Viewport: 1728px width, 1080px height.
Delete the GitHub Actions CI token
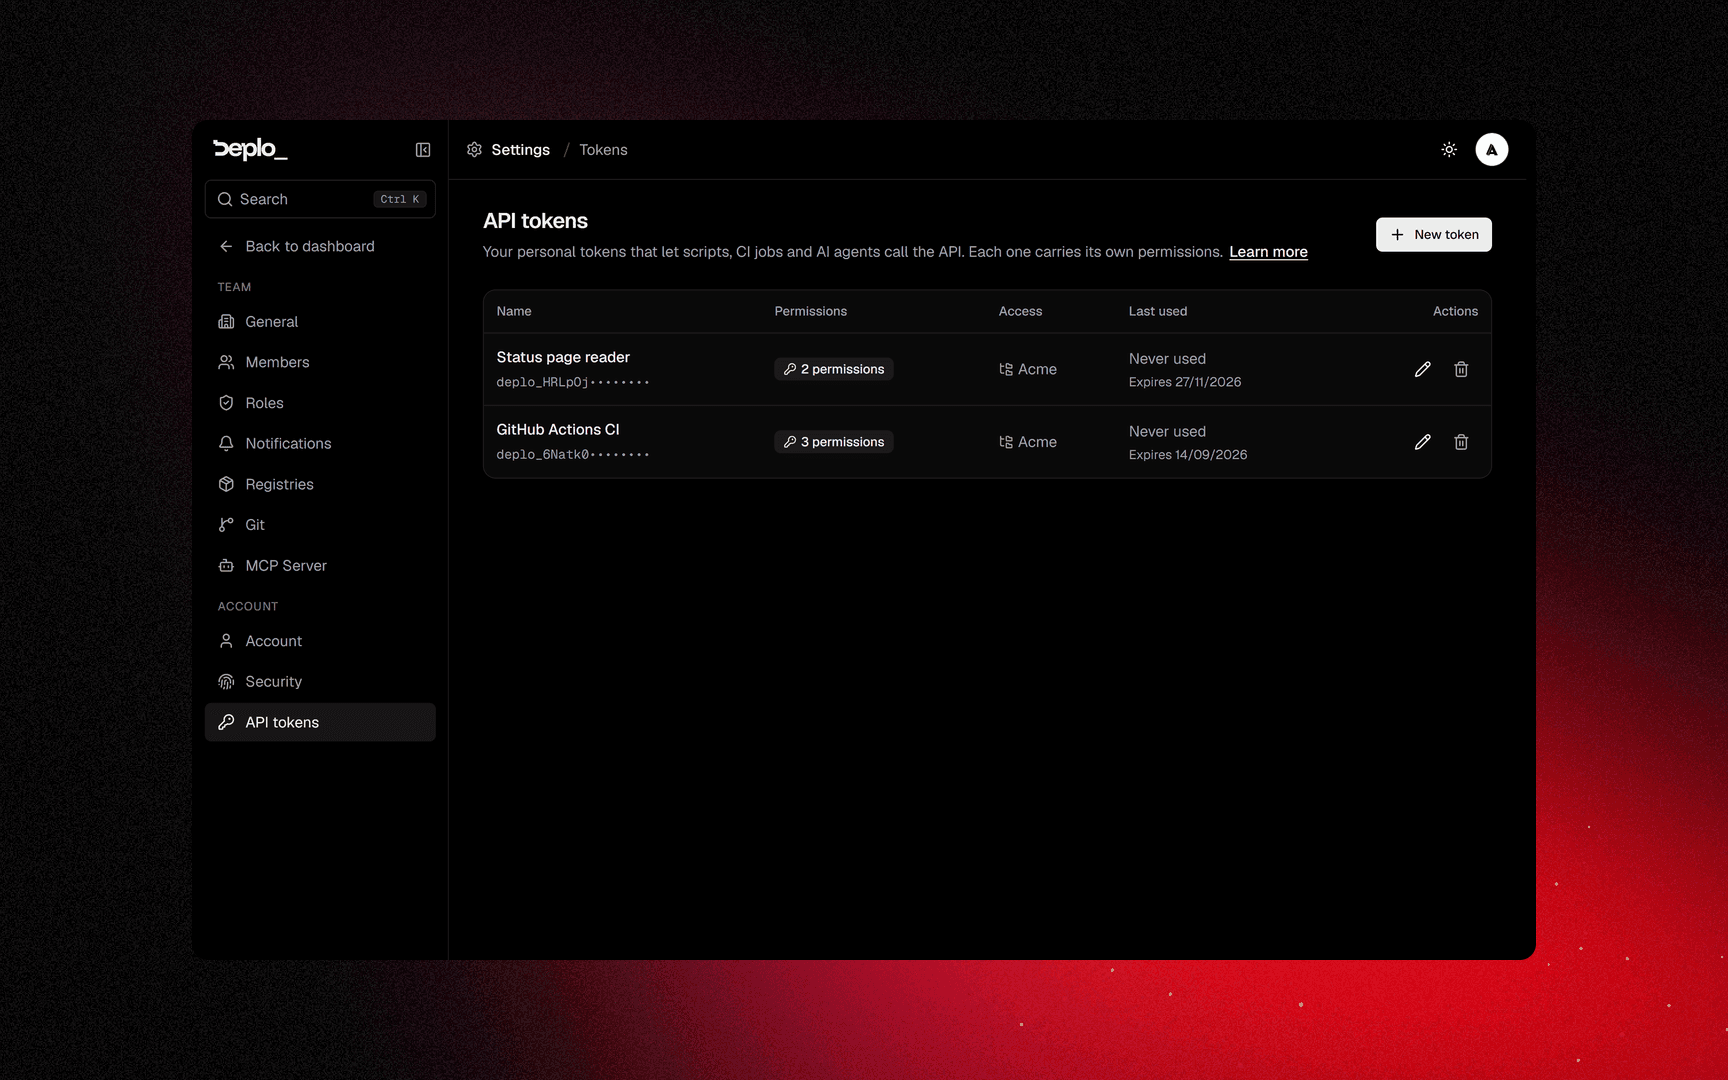tap(1461, 442)
